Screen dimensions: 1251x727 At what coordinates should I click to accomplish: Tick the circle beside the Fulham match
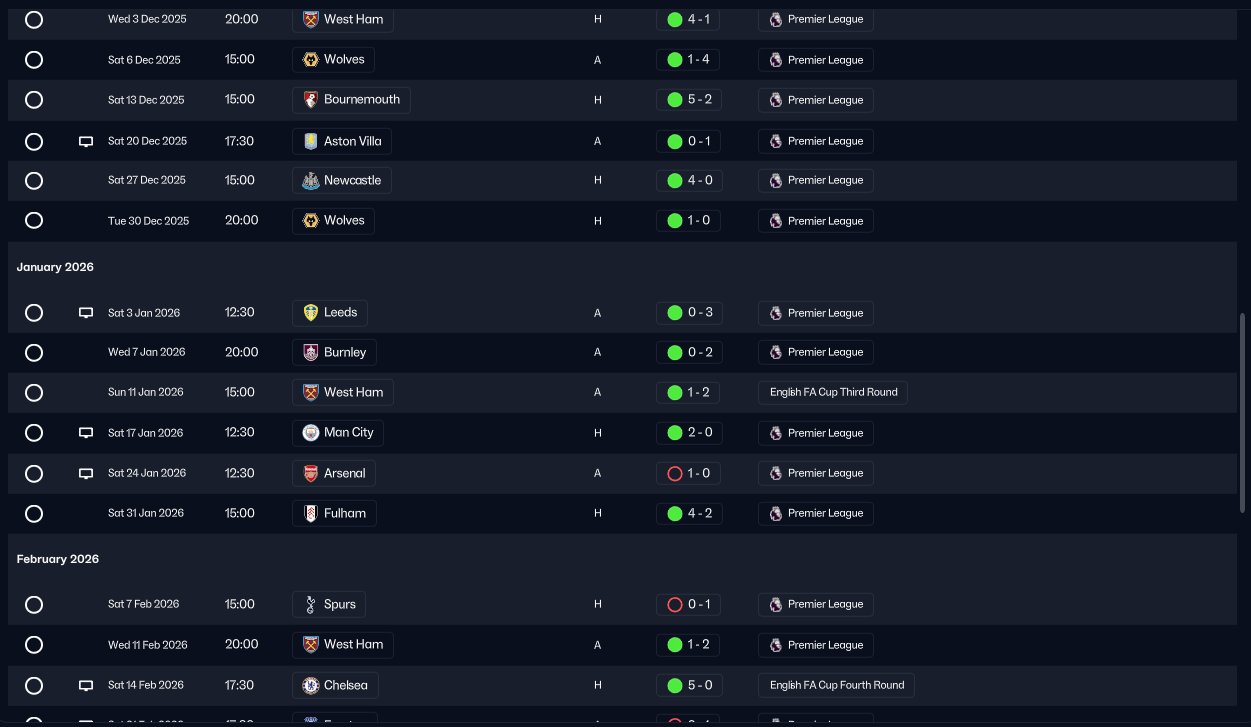coord(34,514)
